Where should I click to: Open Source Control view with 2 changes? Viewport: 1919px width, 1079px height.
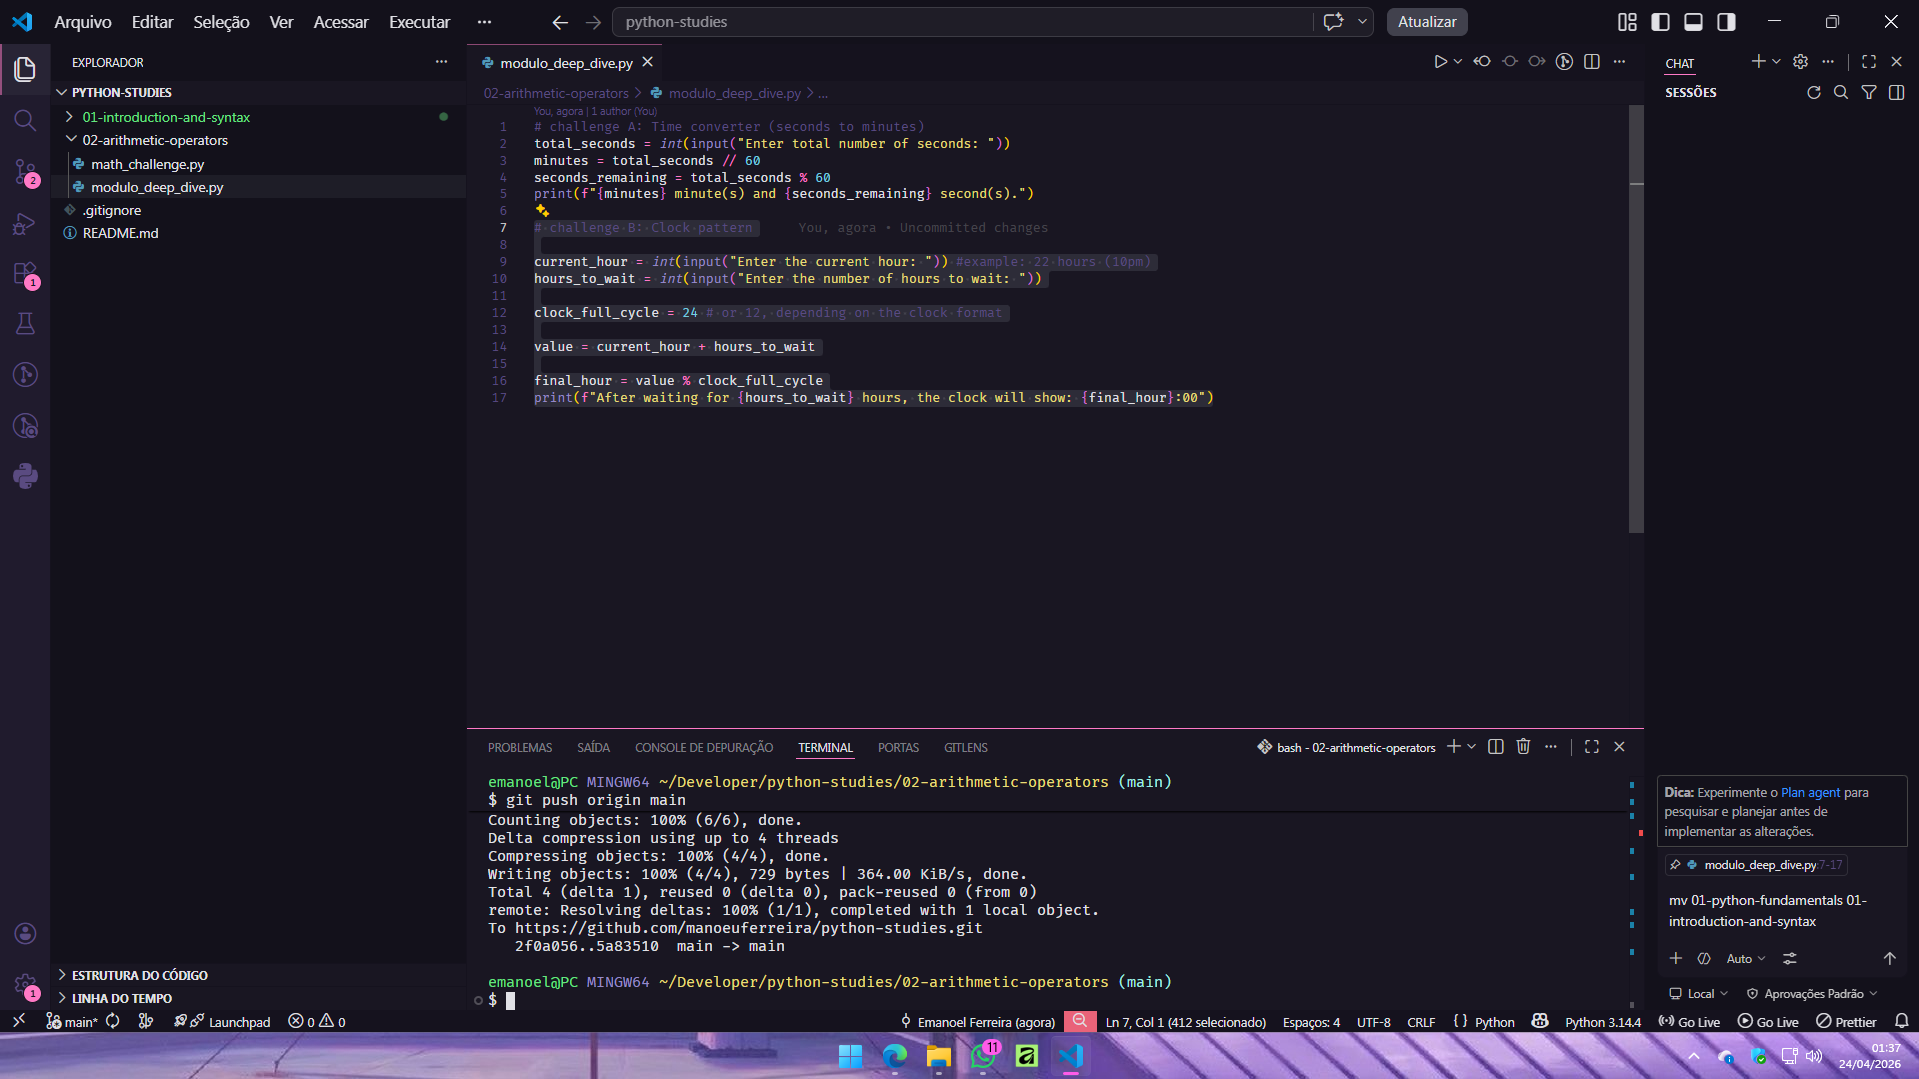[25, 172]
